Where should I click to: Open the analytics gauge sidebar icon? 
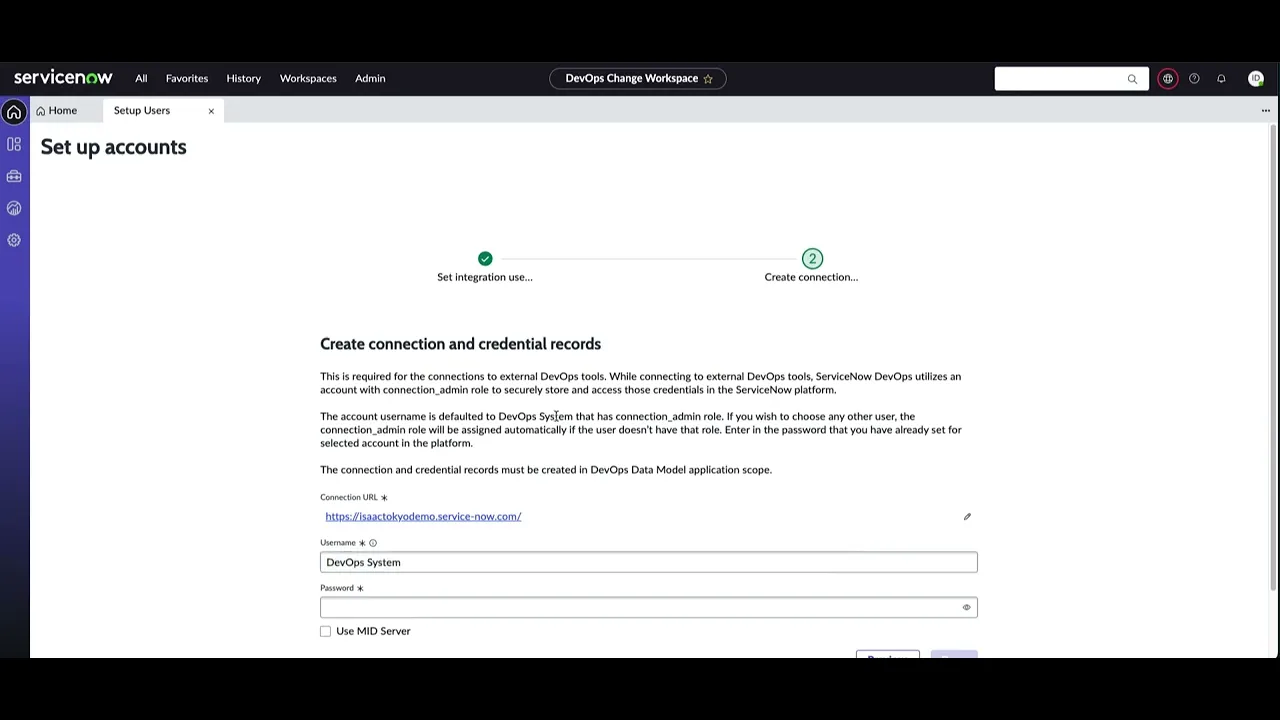[14, 208]
